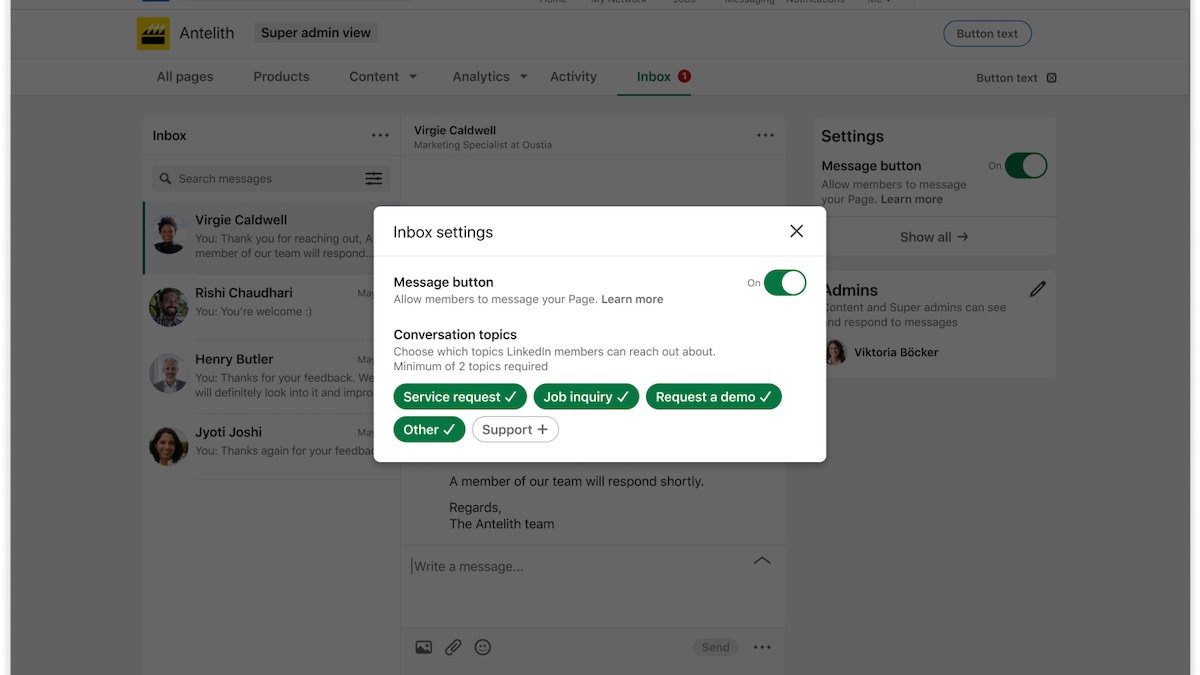This screenshot has width=1200, height=675.
Task: Open Jyoti Joshi conversation
Action: pyautogui.click(x=272, y=446)
